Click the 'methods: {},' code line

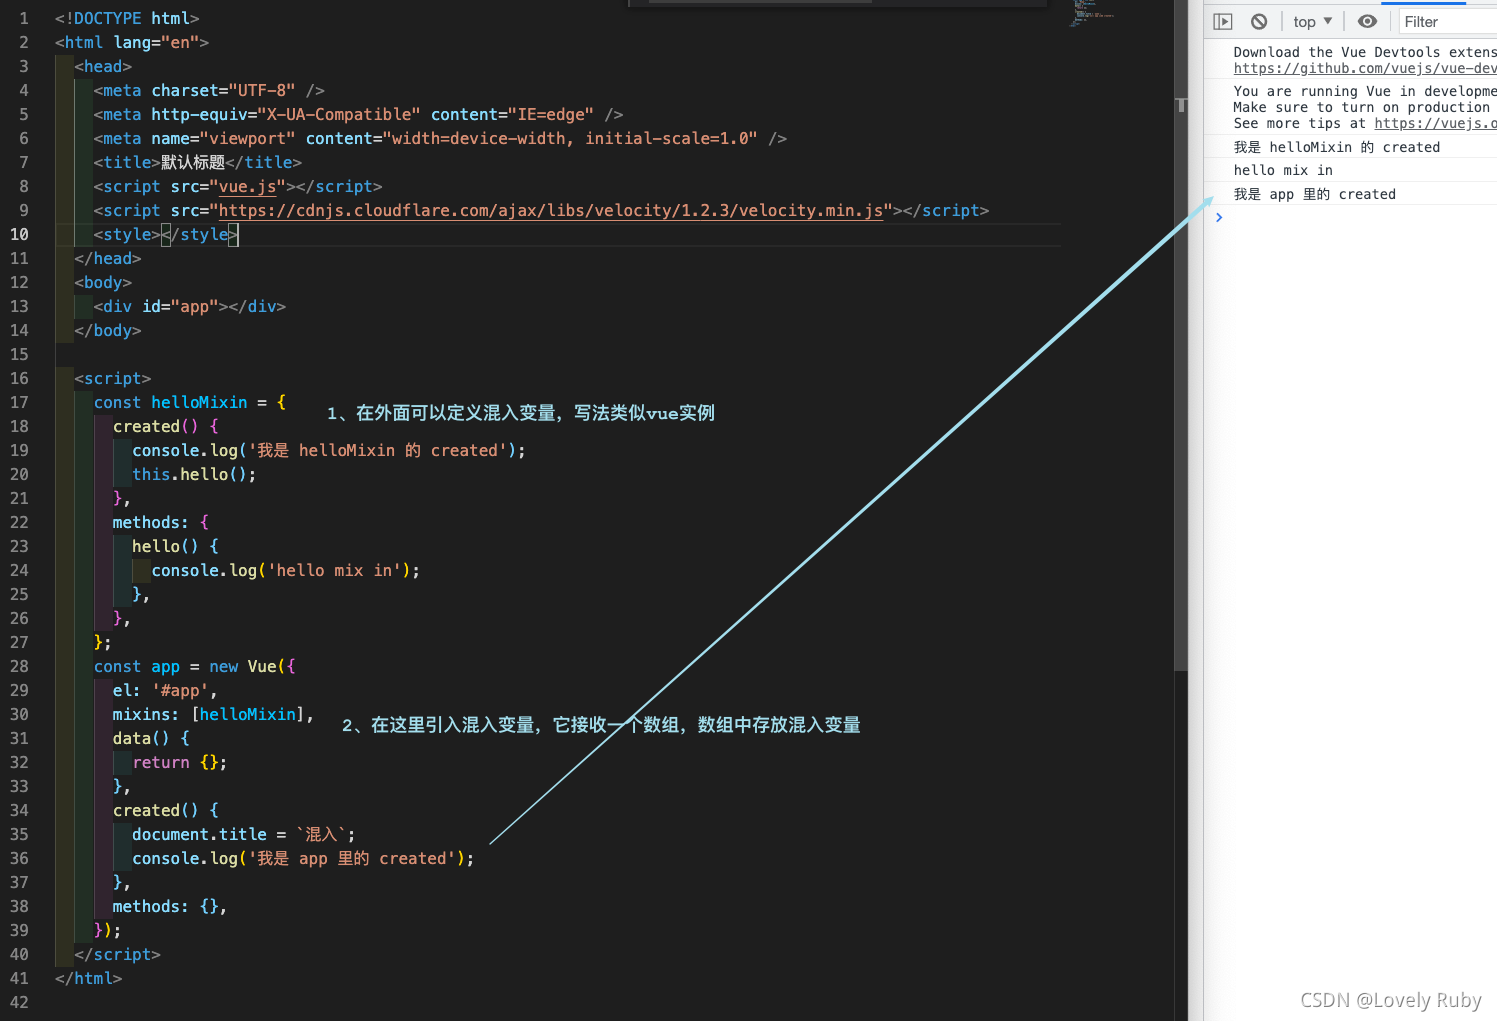(x=170, y=906)
